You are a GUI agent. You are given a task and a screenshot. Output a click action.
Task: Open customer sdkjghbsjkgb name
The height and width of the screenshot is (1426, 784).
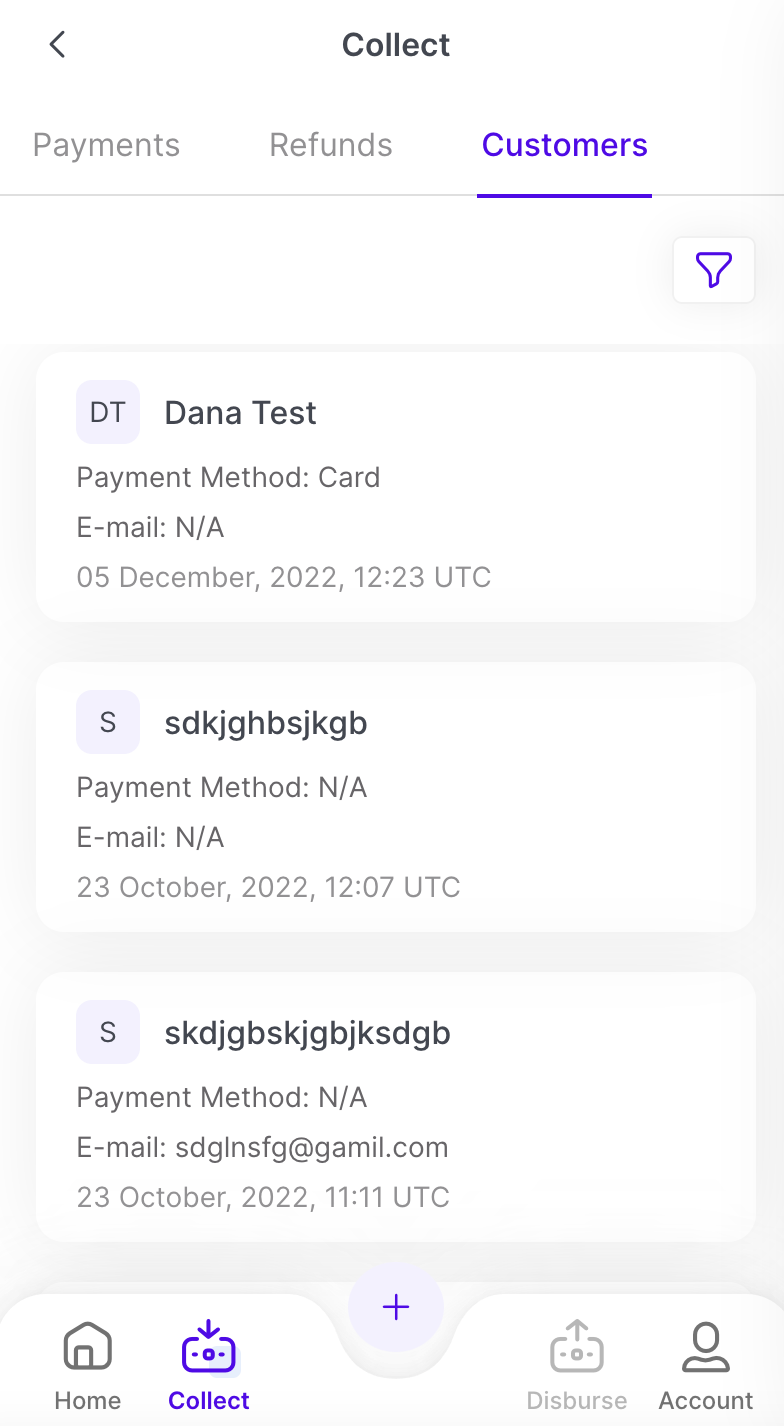[x=266, y=723]
